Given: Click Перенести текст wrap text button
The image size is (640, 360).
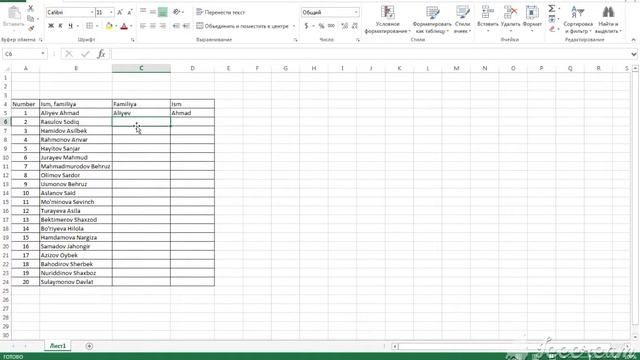Looking at the screenshot, I should coord(221,12).
